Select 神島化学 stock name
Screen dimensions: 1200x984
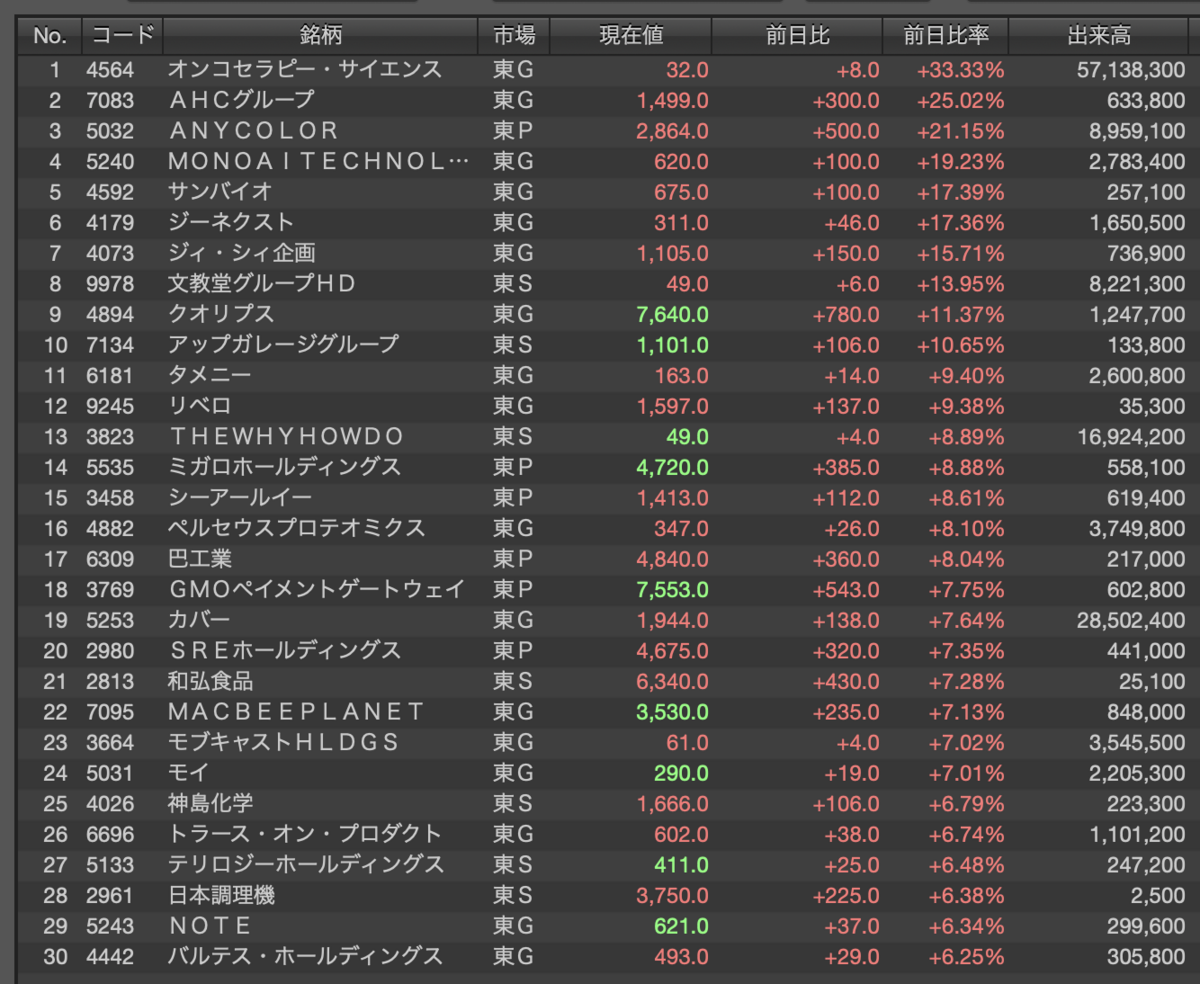pyautogui.click(x=210, y=804)
